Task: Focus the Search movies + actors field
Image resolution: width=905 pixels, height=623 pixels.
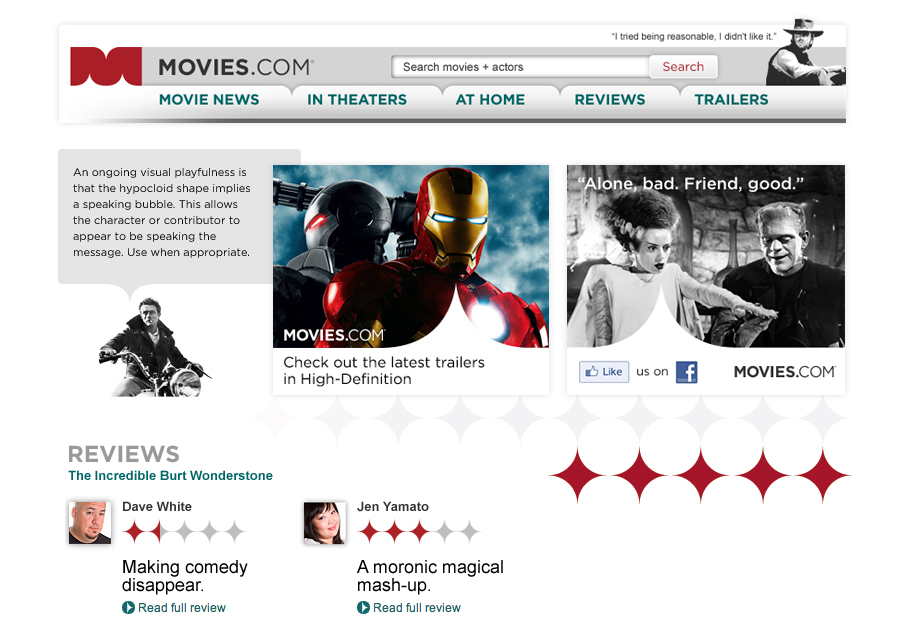Action: 520,67
